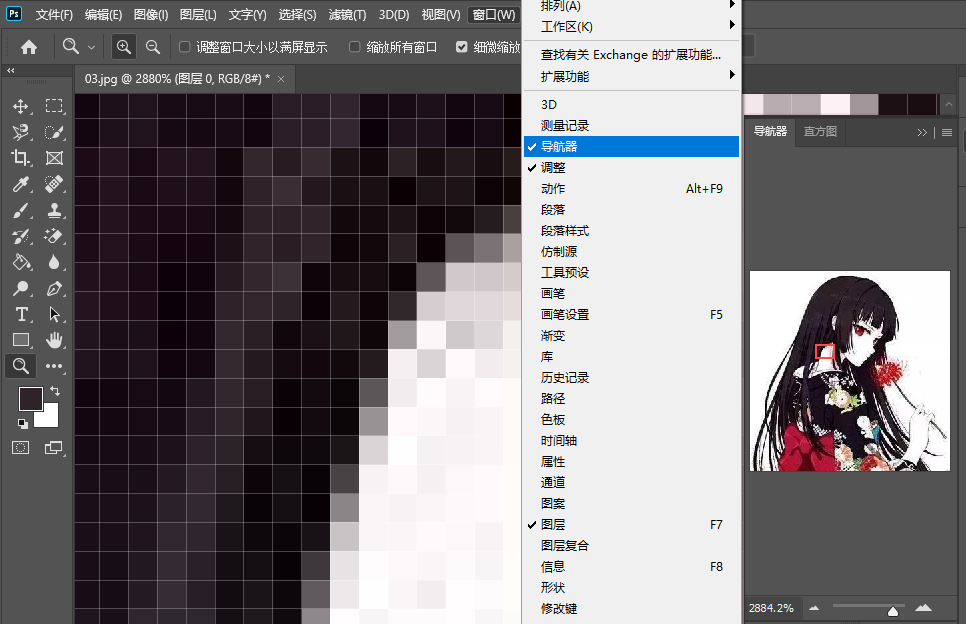The image size is (966, 624).
Task: Select the Eyedropper tool
Action: tap(20, 184)
